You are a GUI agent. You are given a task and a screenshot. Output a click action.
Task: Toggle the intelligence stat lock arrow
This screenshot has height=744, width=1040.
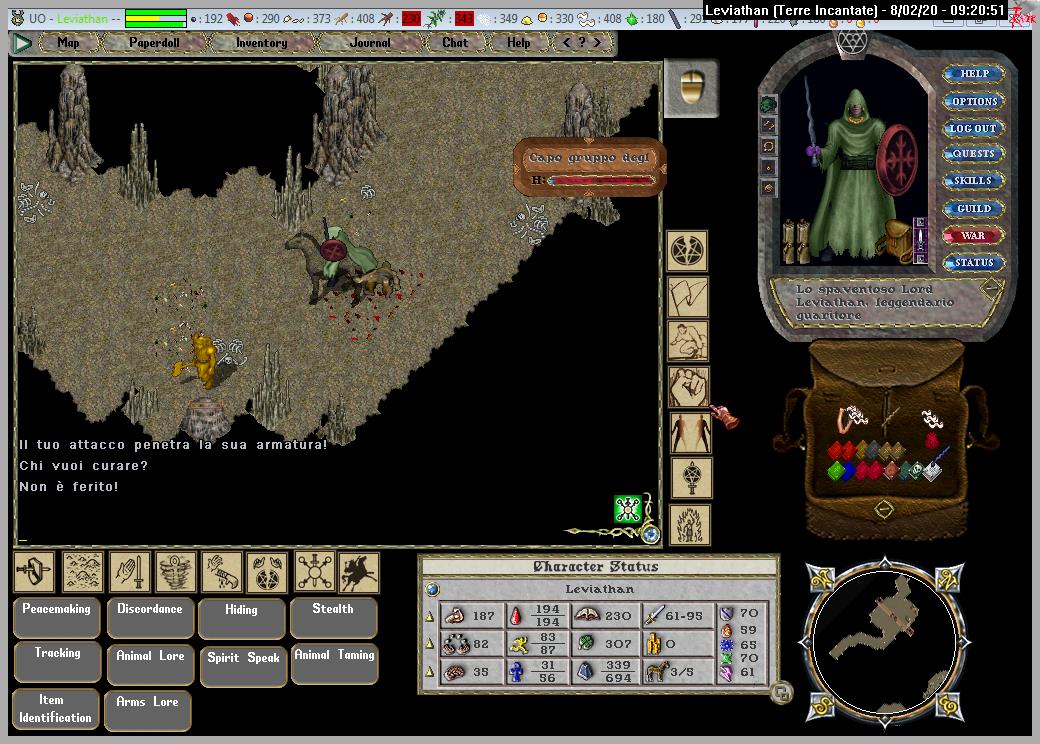coord(430,672)
